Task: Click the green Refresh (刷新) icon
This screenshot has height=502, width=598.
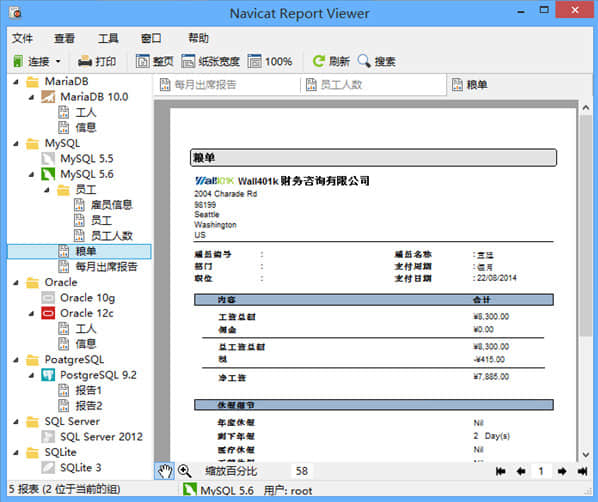Action: (318, 61)
